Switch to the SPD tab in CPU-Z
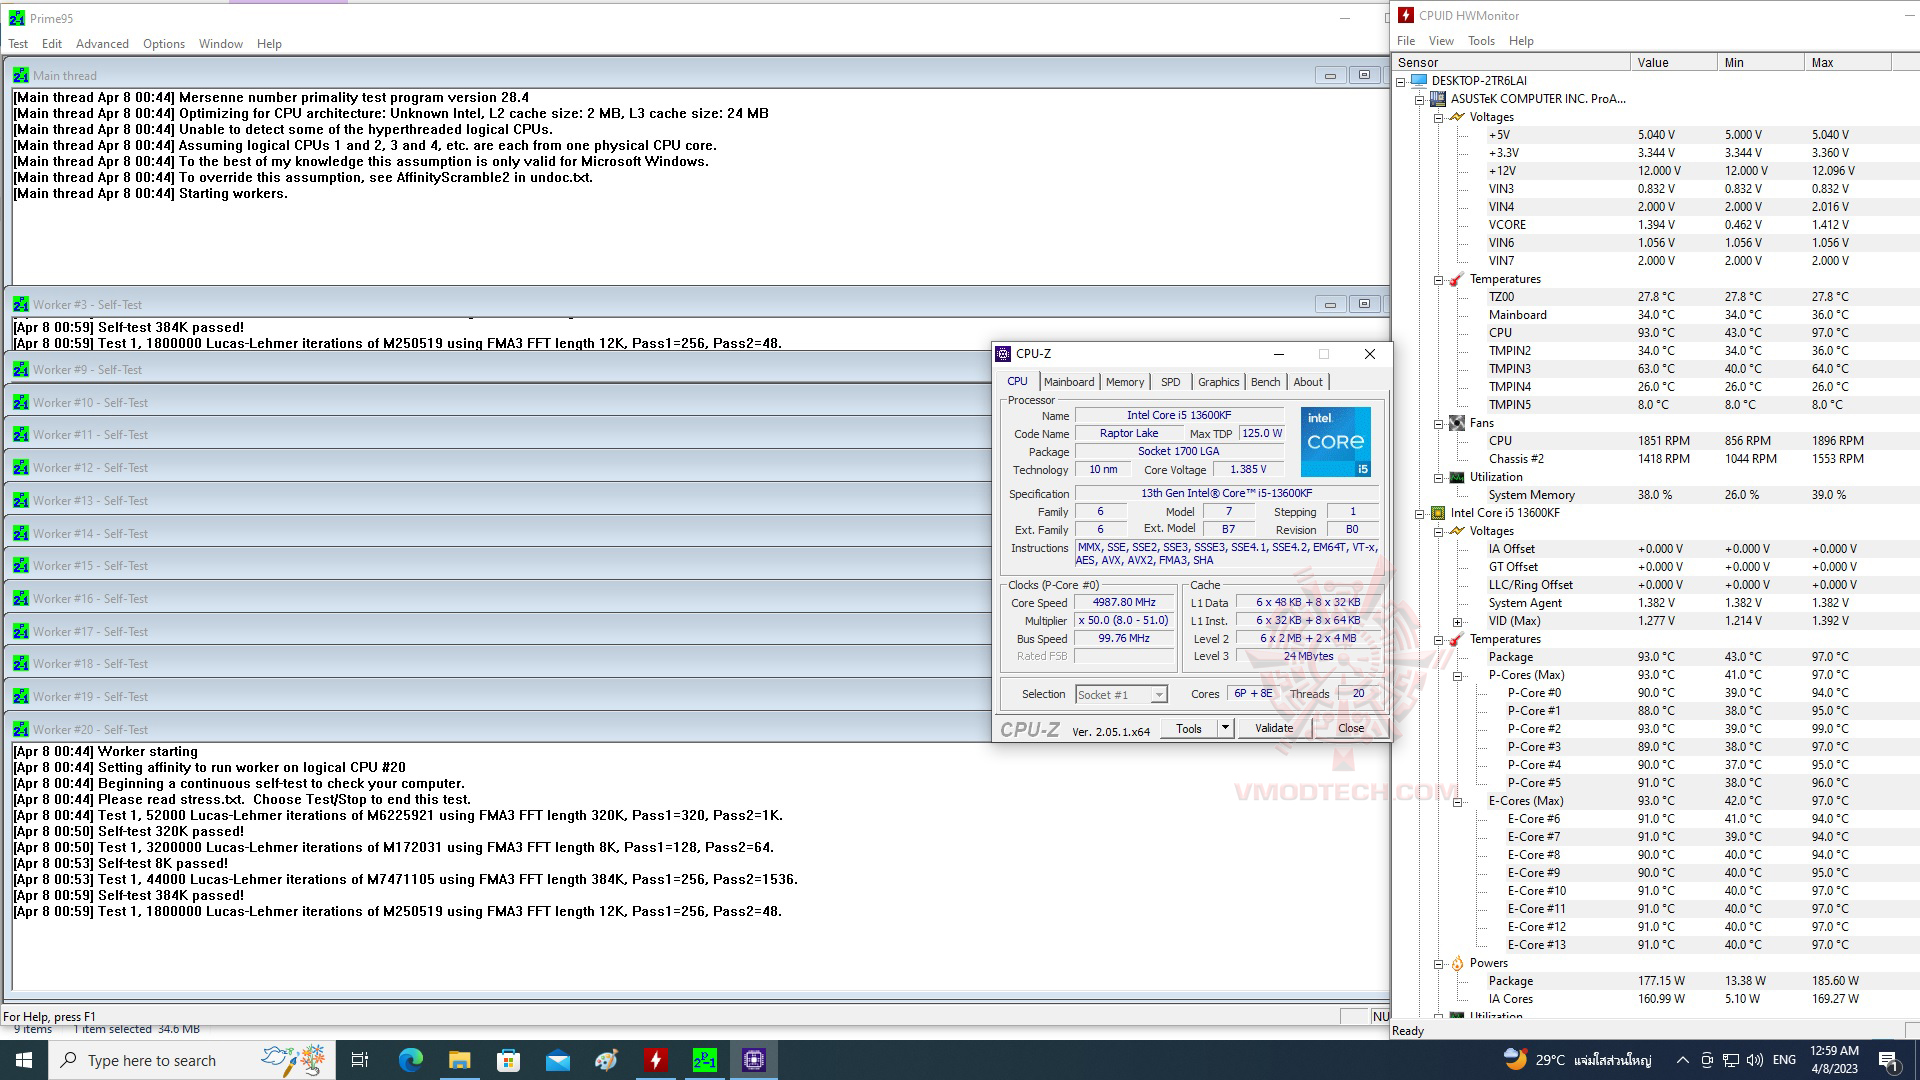The width and height of the screenshot is (1920, 1080). (x=1170, y=382)
